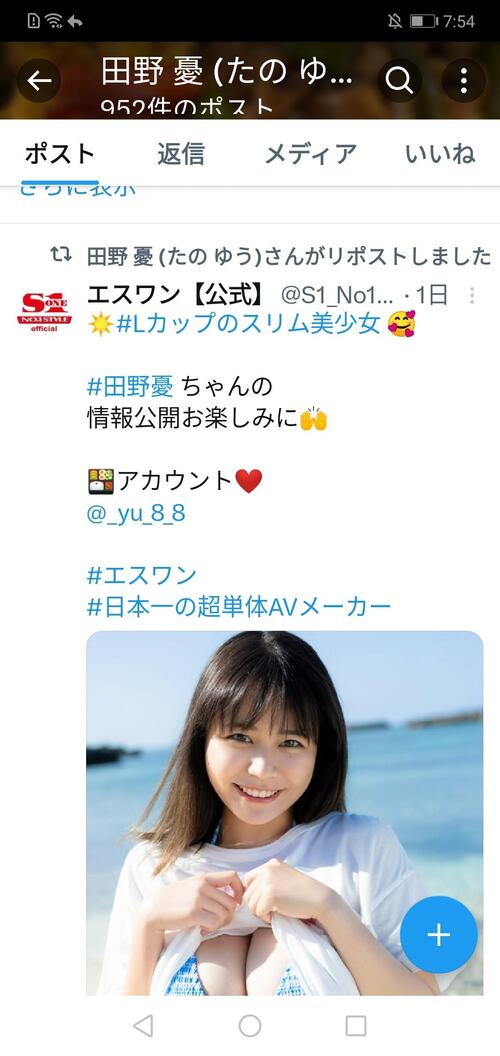Screen dimensions: 500x1056
Task: Tap the Android back navigation triangle
Action: 143,1026
